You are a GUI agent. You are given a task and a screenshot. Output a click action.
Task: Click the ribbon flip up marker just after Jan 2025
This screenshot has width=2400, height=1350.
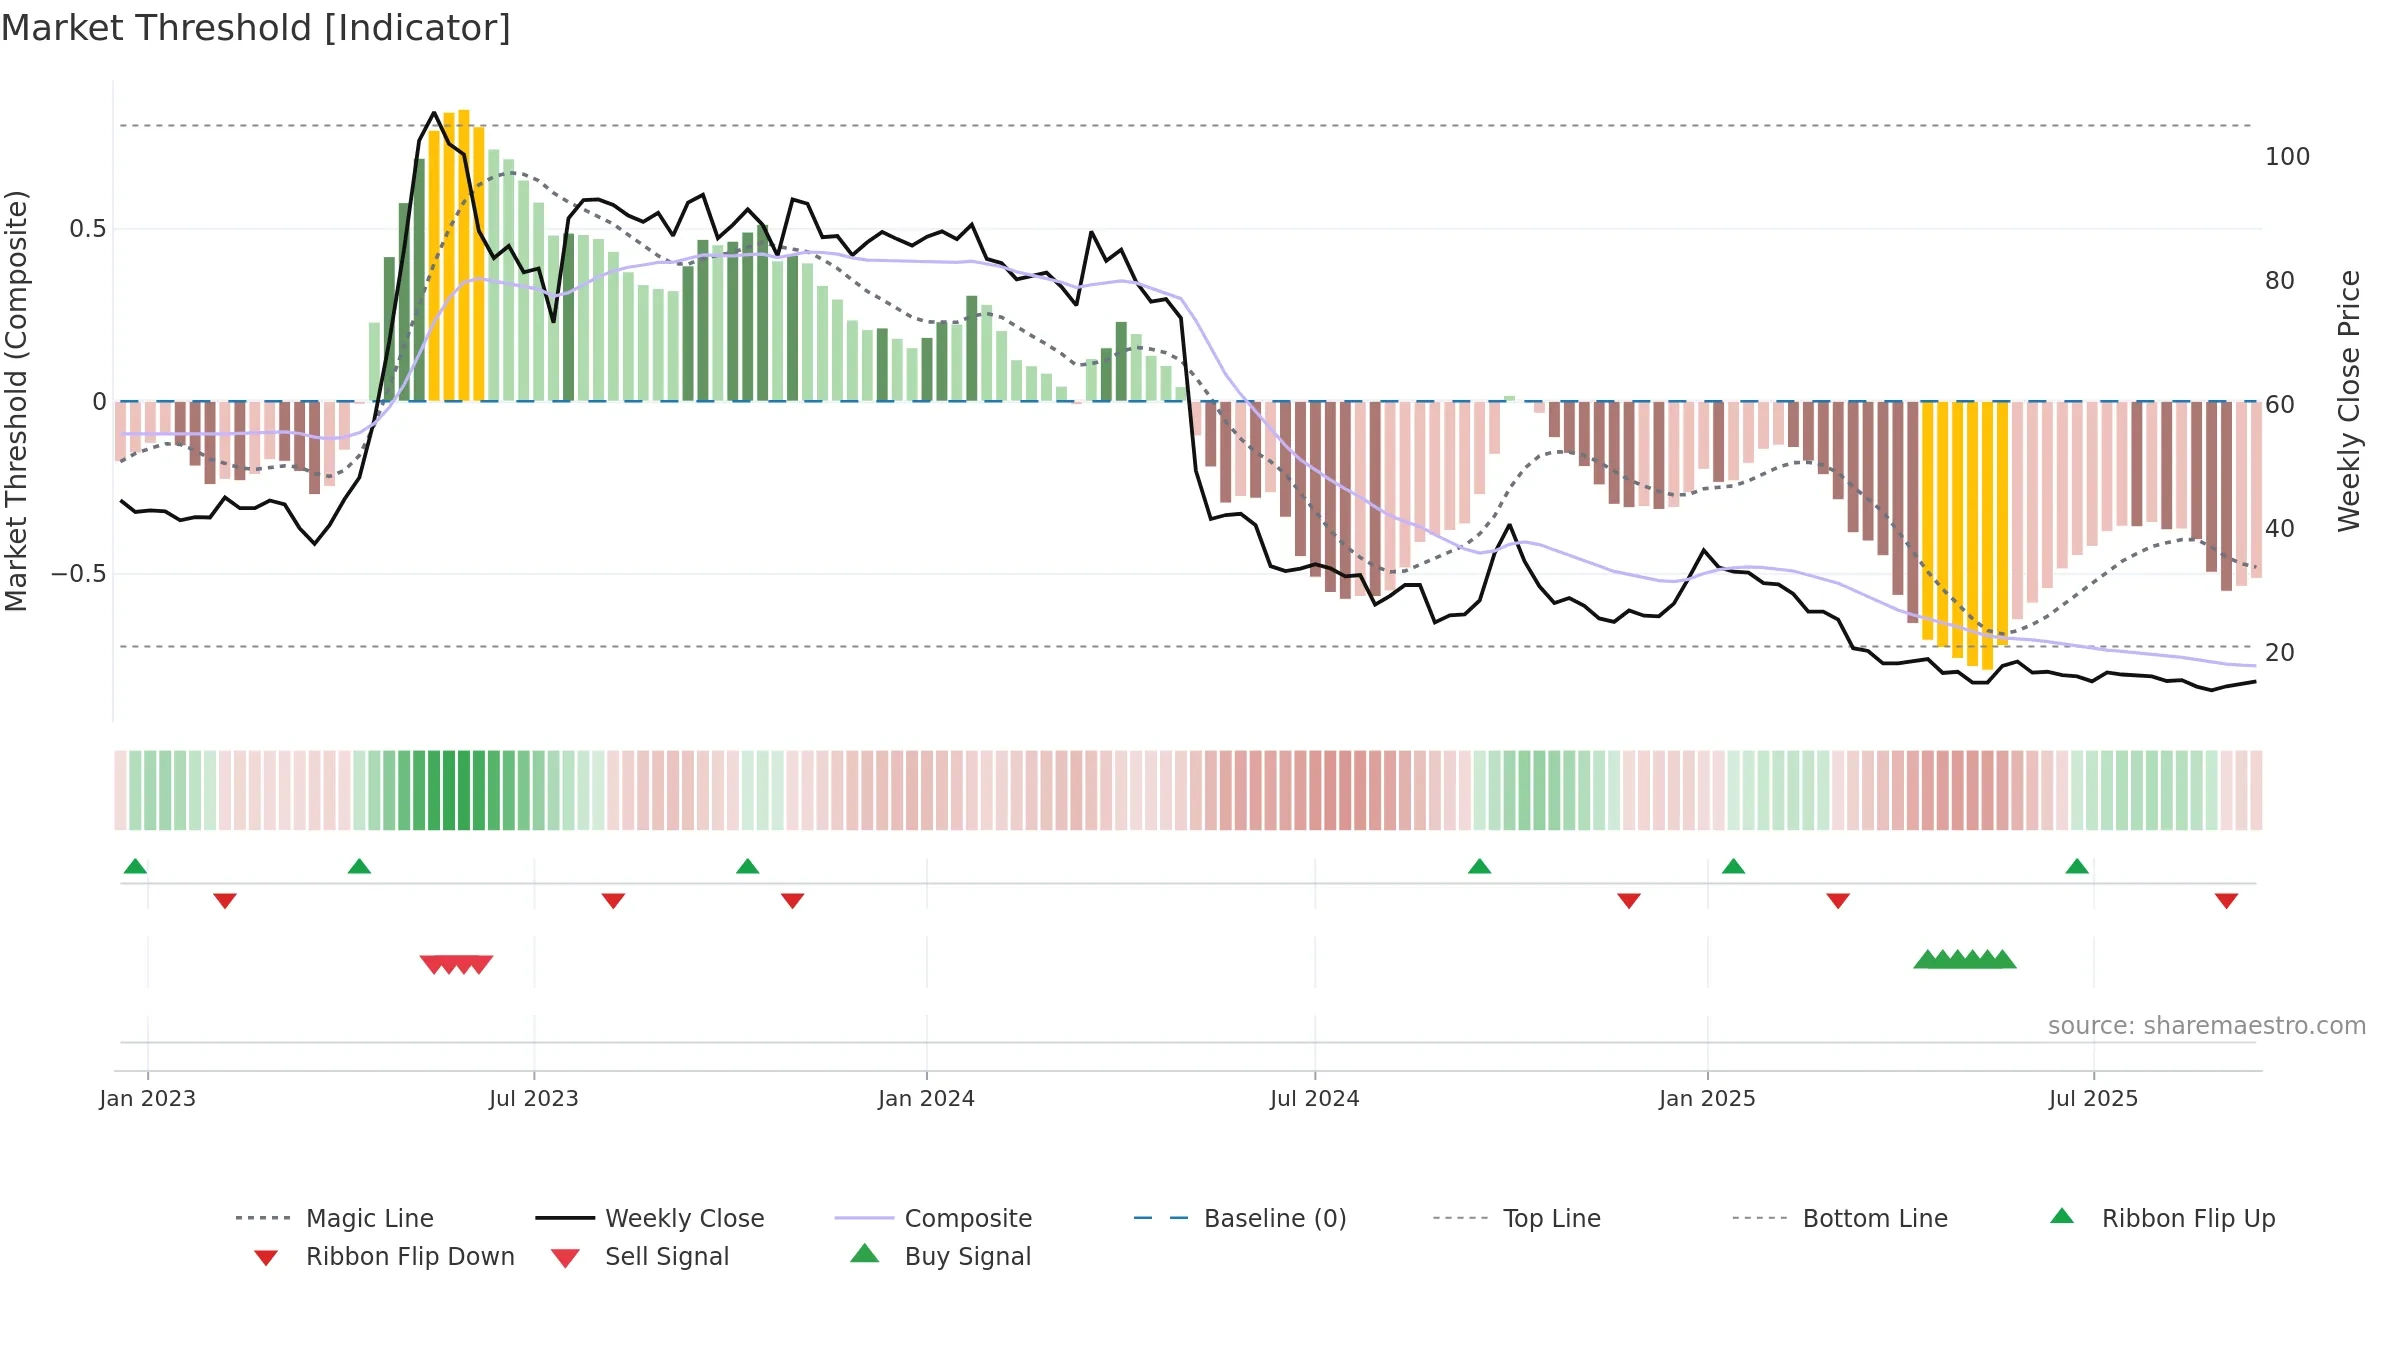coord(1733,866)
